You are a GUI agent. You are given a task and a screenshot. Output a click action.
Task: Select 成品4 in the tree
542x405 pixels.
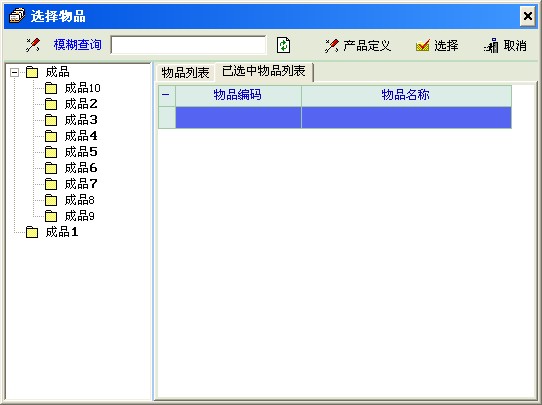coord(81,136)
